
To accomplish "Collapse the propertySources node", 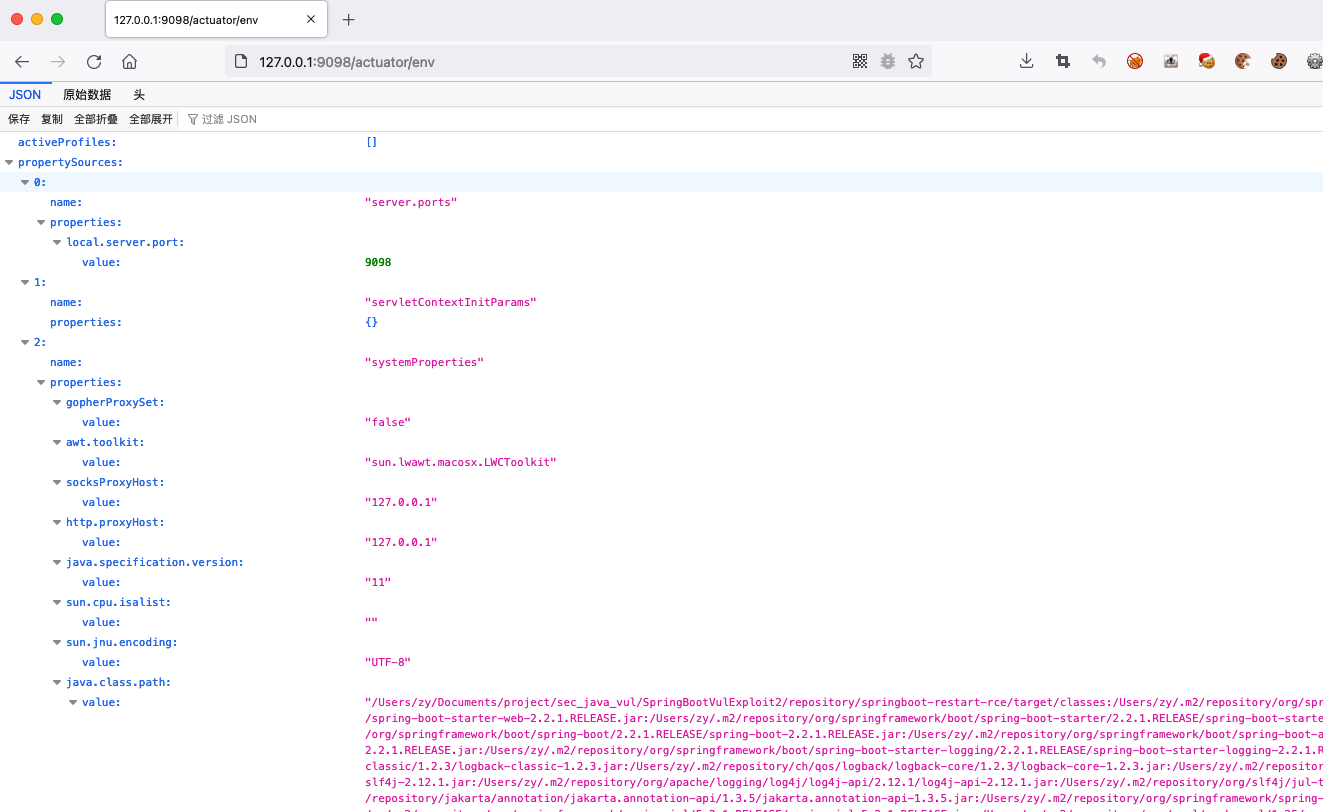I will [9, 162].
